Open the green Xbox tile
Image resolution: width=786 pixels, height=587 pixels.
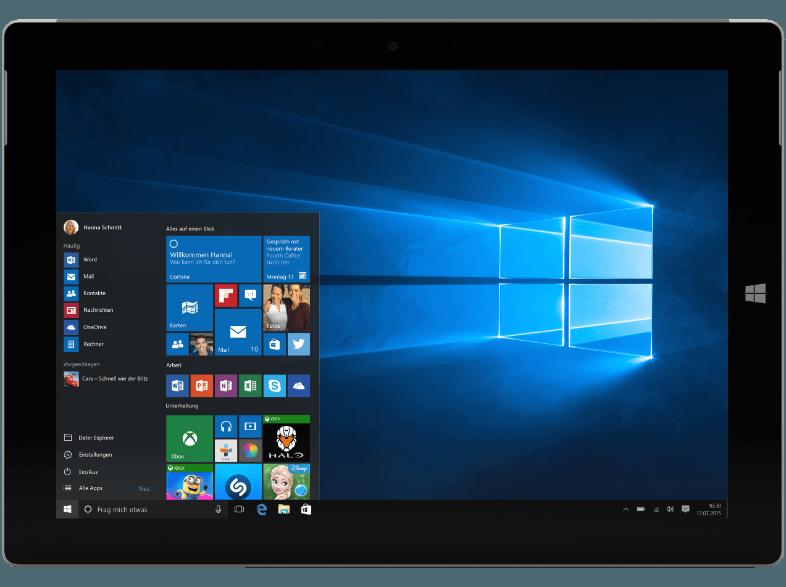(189, 439)
